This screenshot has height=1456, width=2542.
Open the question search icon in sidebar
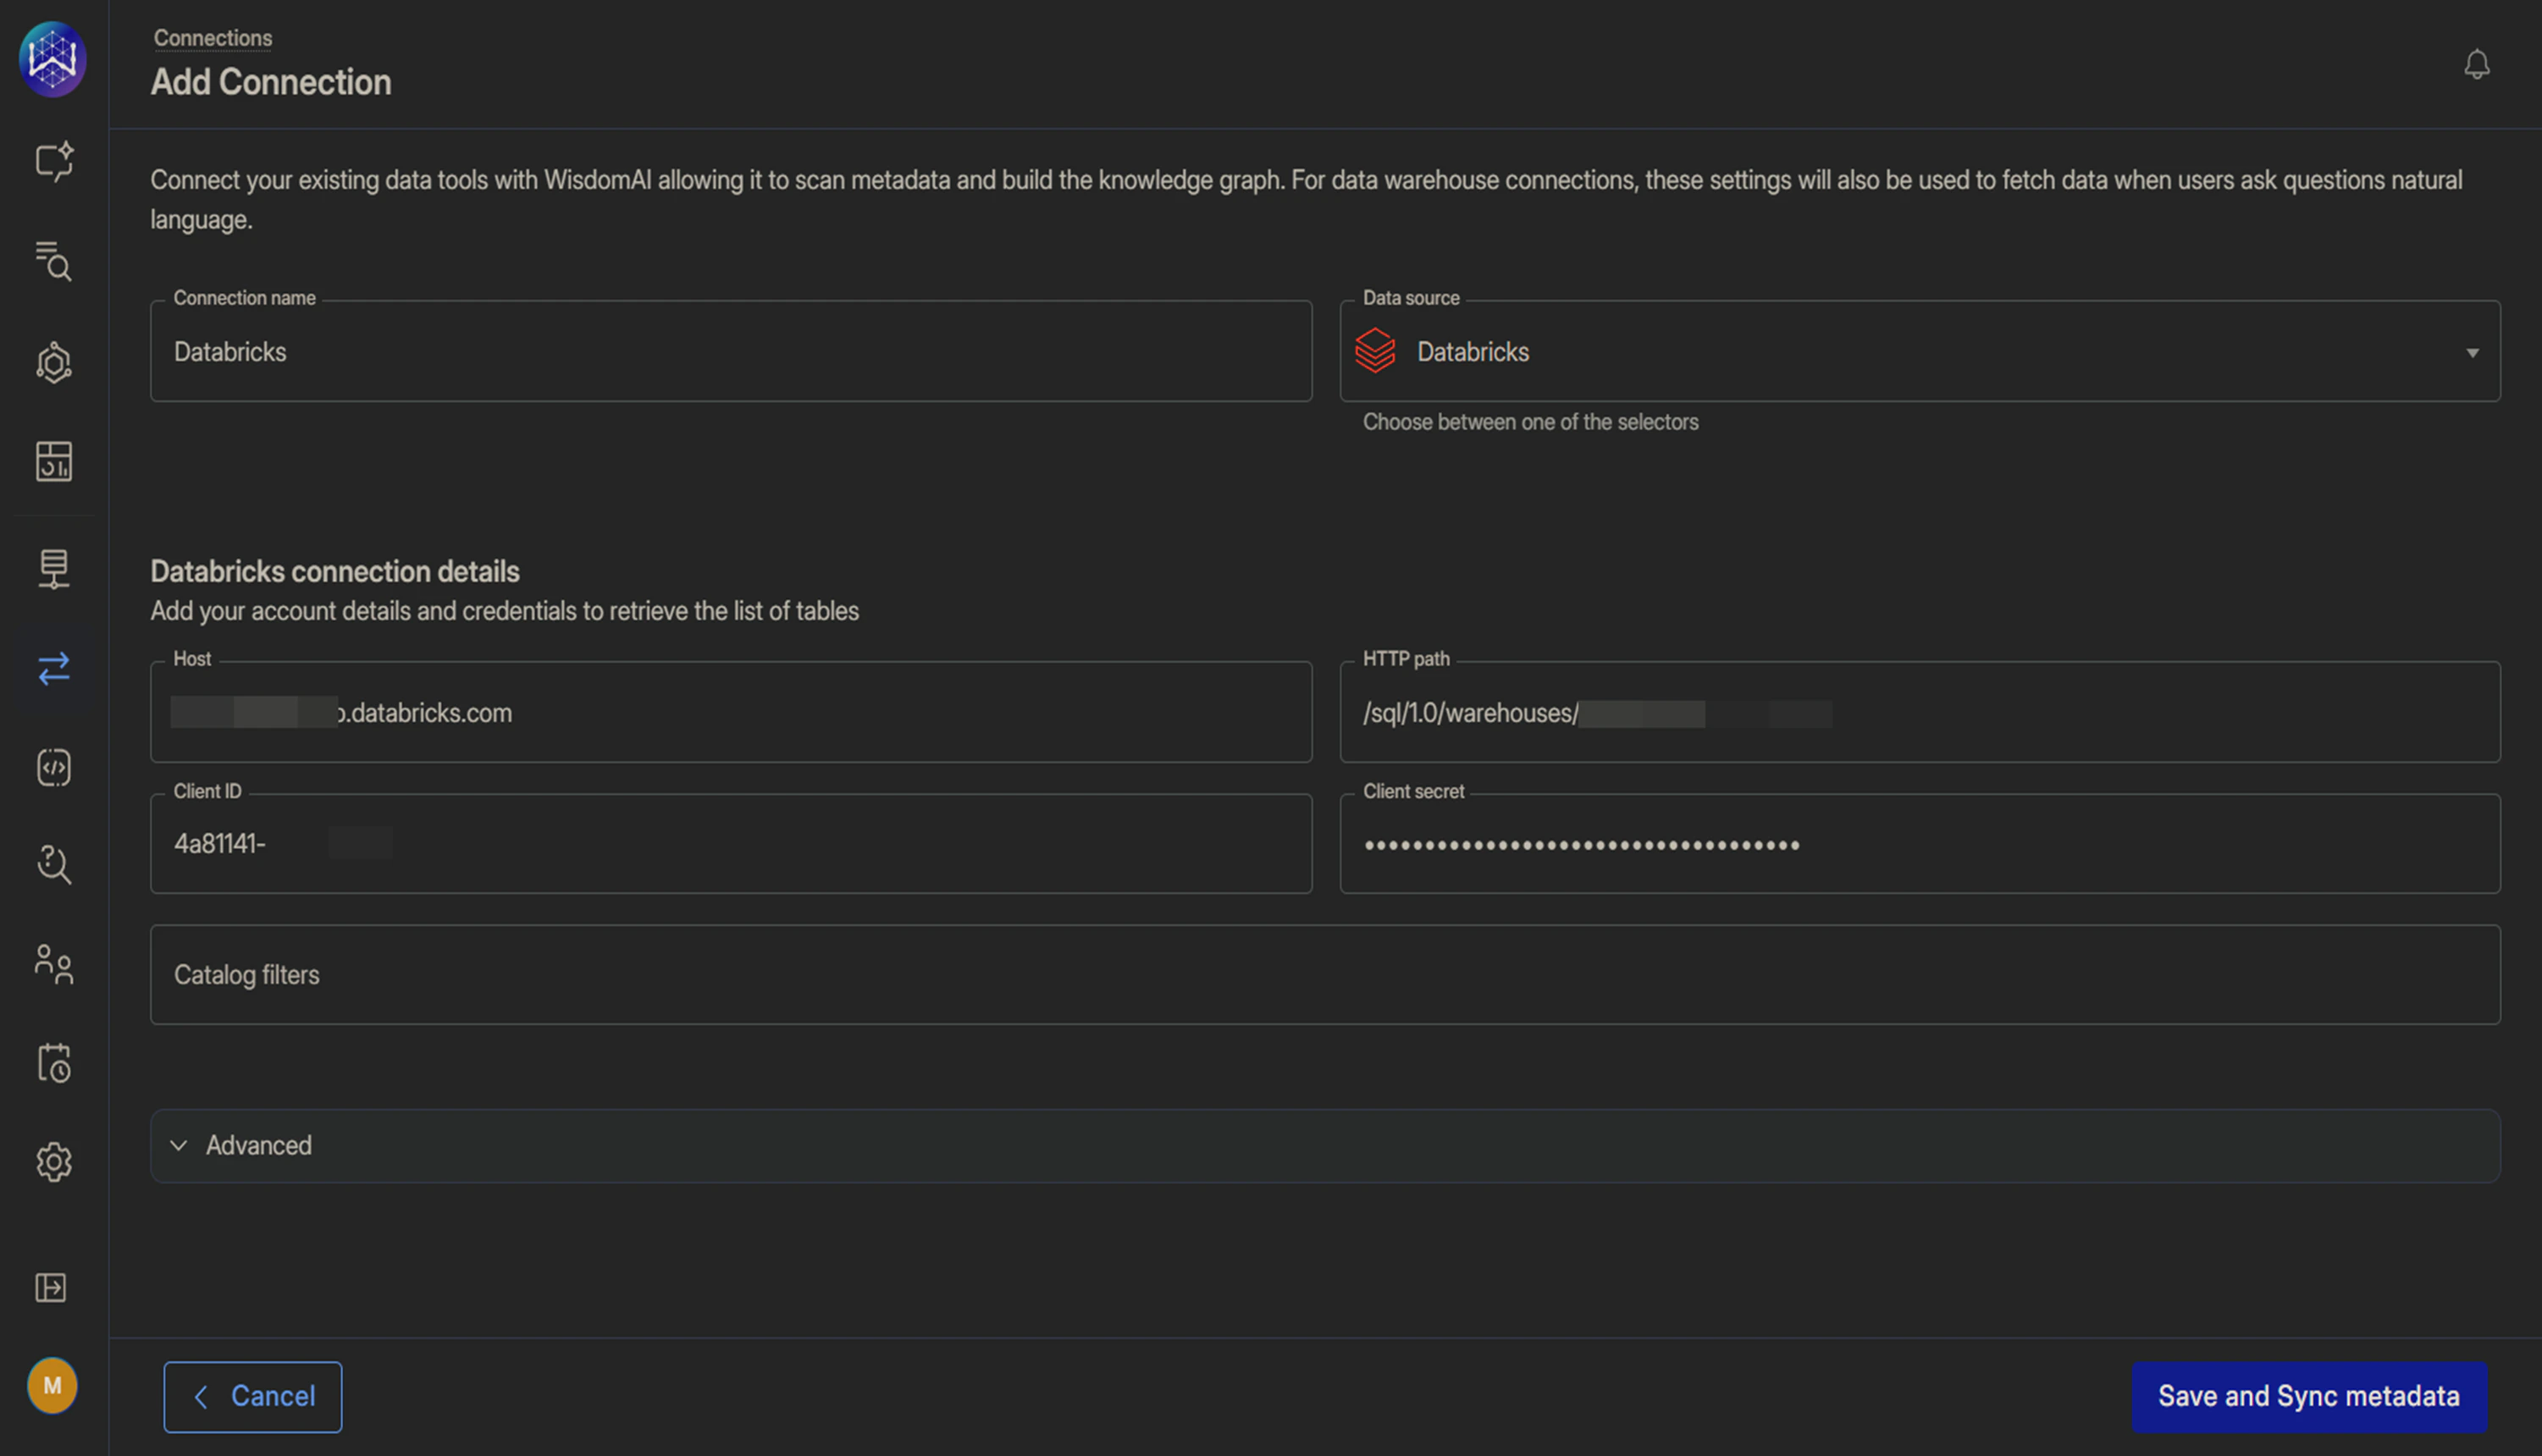point(54,864)
